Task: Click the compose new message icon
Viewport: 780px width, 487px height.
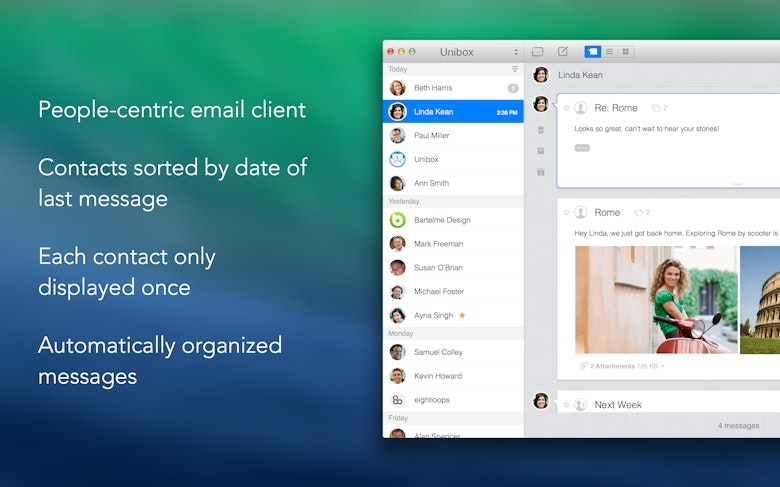Action: click(x=563, y=51)
